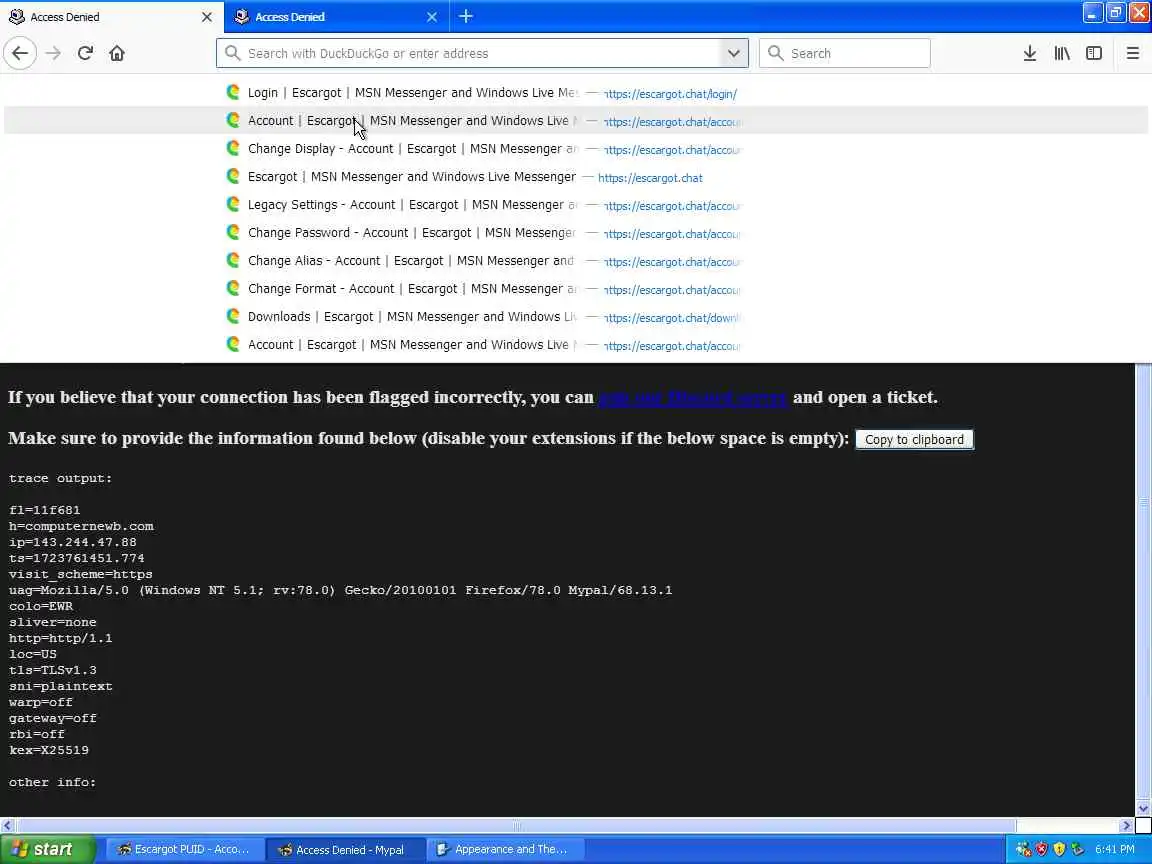Click the 6:41 PM system clock
Screen dimensions: 1152x864
point(1115,849)
